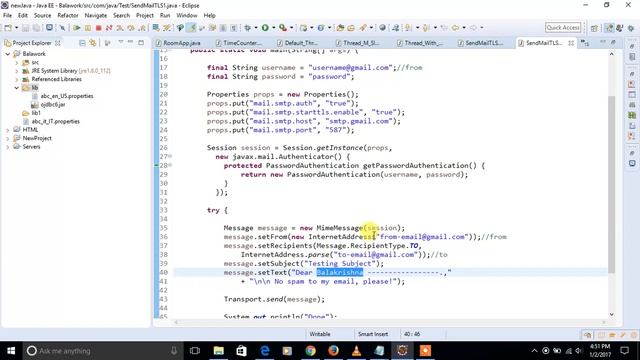Click the red Terminate icon
The width and height of the screenshot is (640, 360).
98,28
